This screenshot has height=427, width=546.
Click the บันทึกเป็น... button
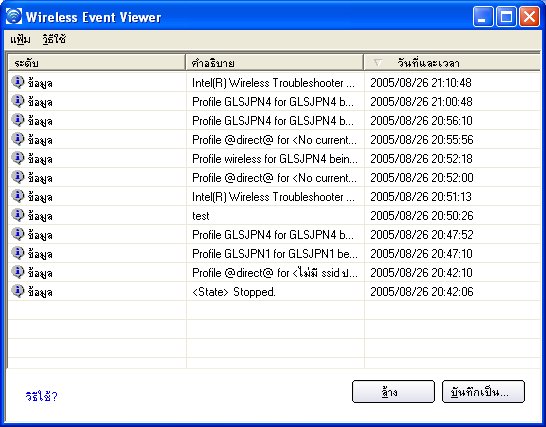pyautogui.click(x=483, y=392)
